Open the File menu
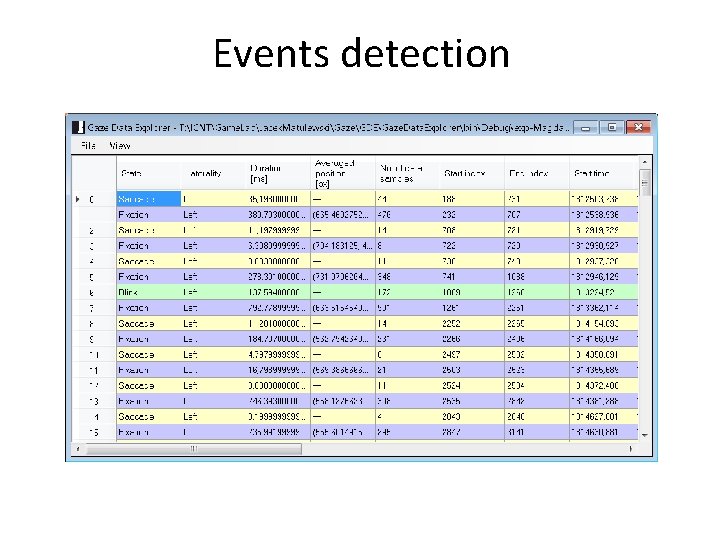 coord(88,146)
